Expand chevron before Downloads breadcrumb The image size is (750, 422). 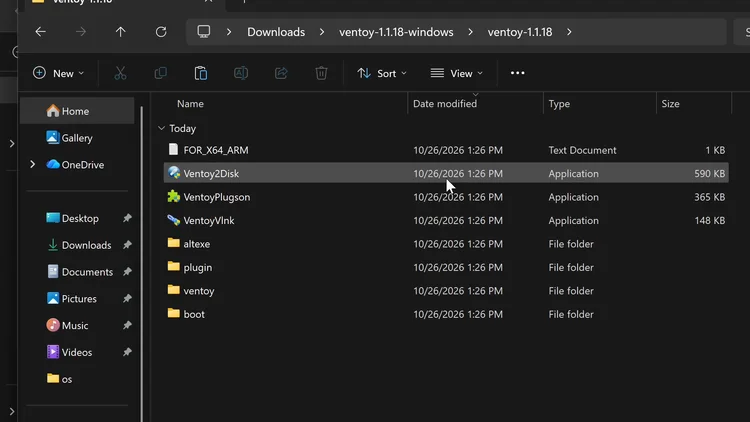(229, 32)
